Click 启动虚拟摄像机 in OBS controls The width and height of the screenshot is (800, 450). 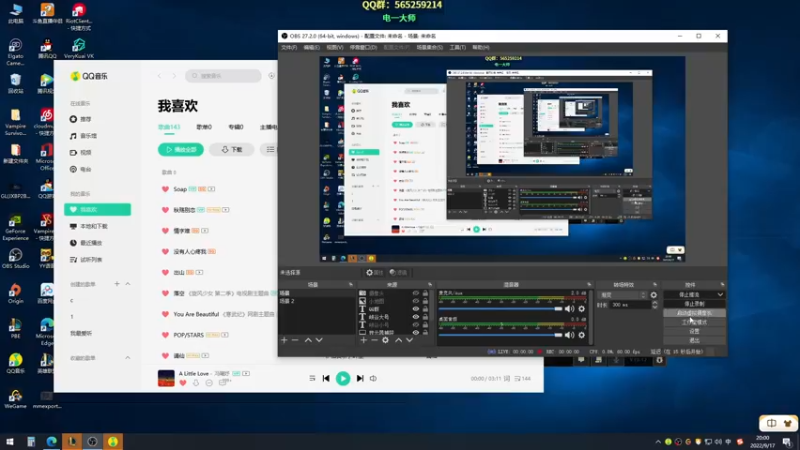click(694, 313)
